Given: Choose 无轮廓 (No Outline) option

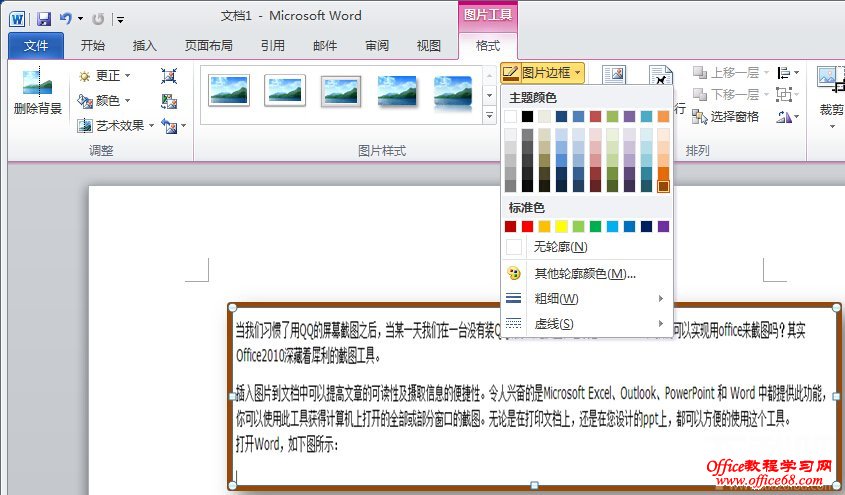Looking at the screenshot, I should [x=561, y=247].
